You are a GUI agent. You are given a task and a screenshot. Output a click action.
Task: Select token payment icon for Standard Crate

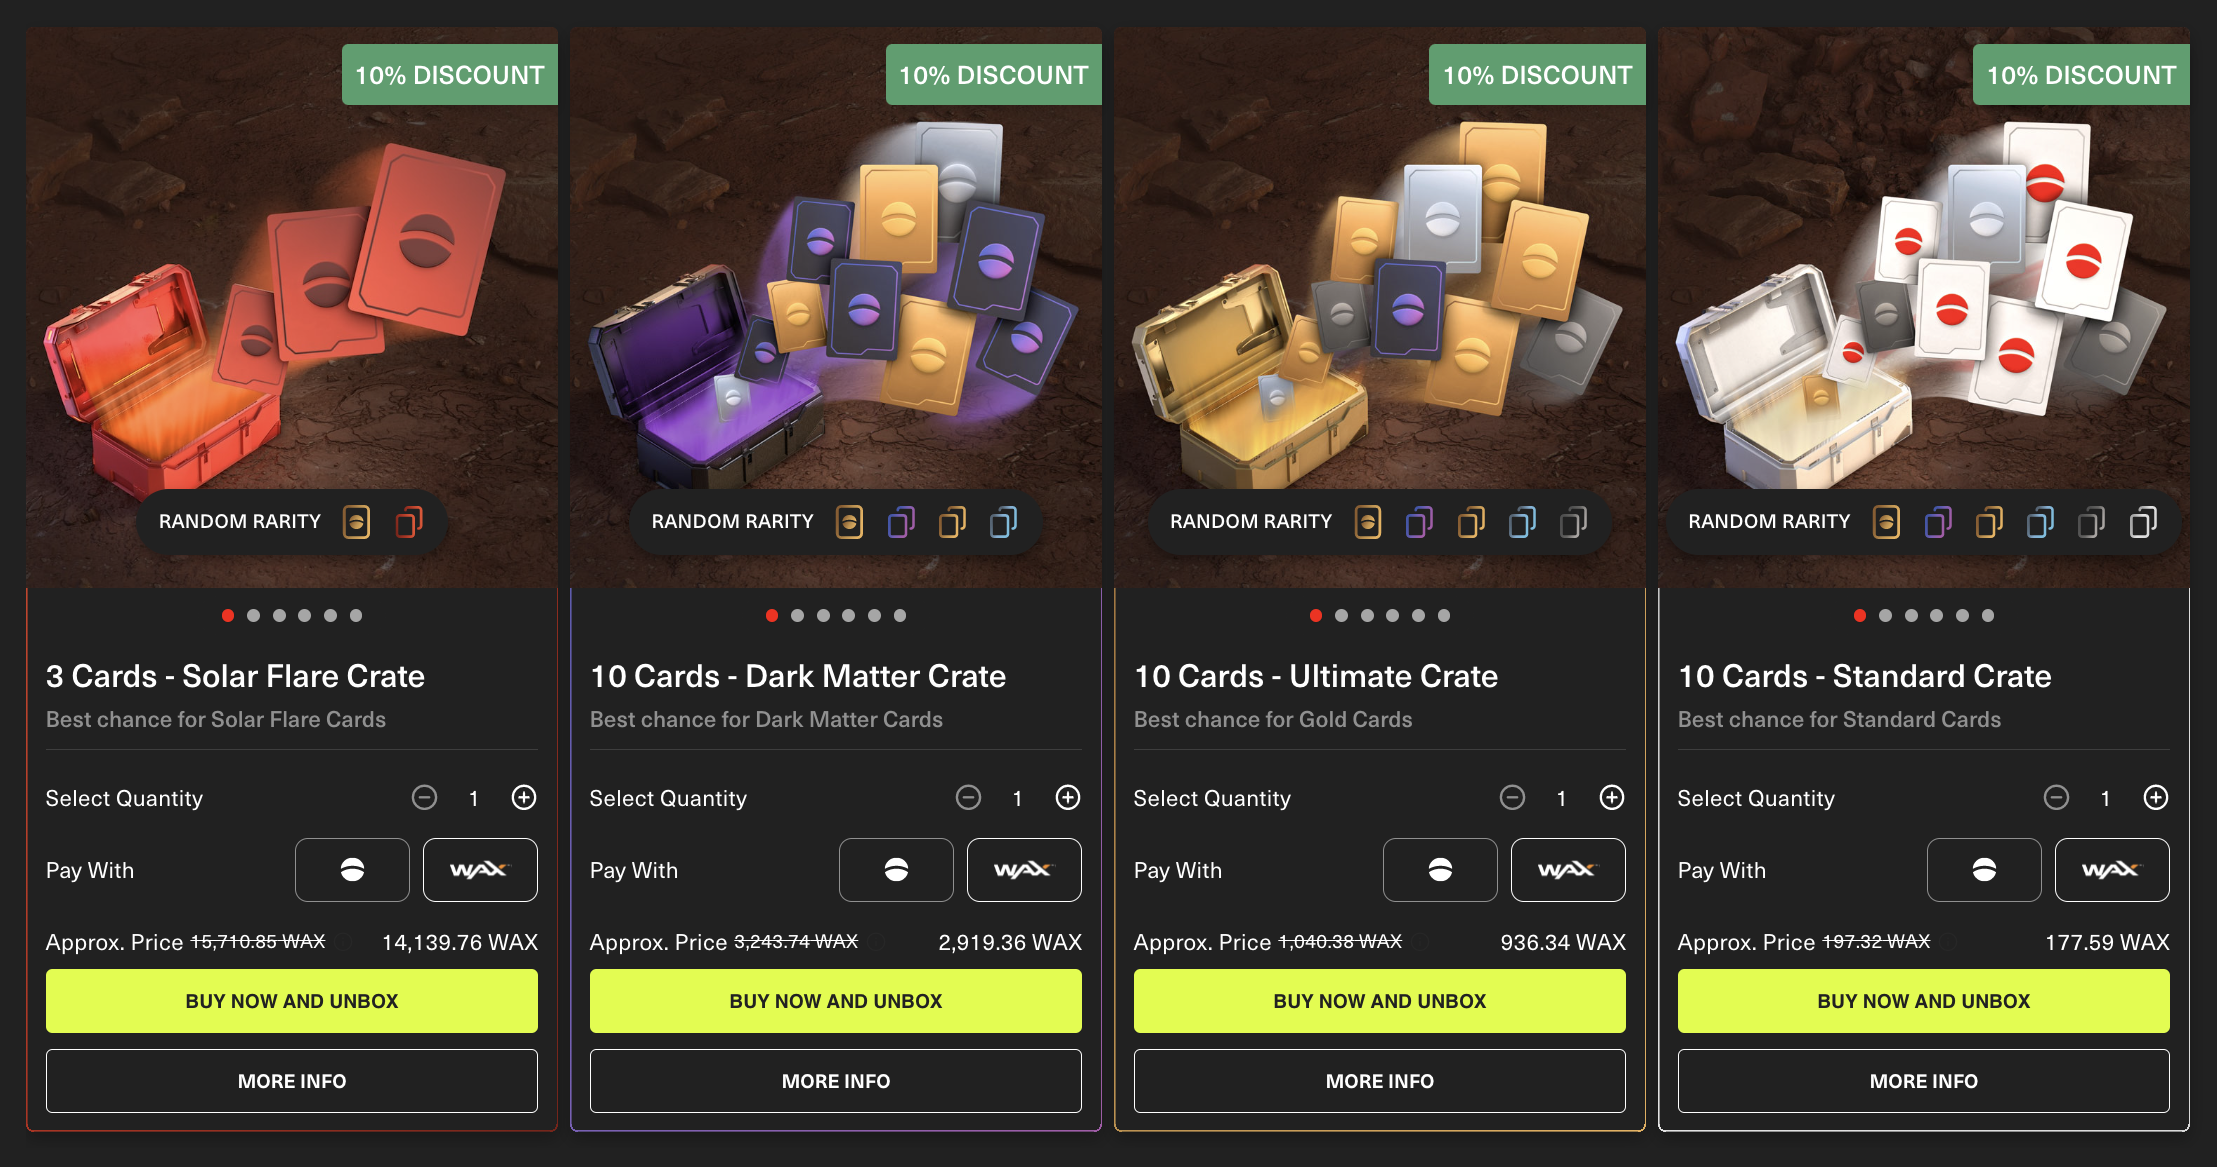(1984, 870)
